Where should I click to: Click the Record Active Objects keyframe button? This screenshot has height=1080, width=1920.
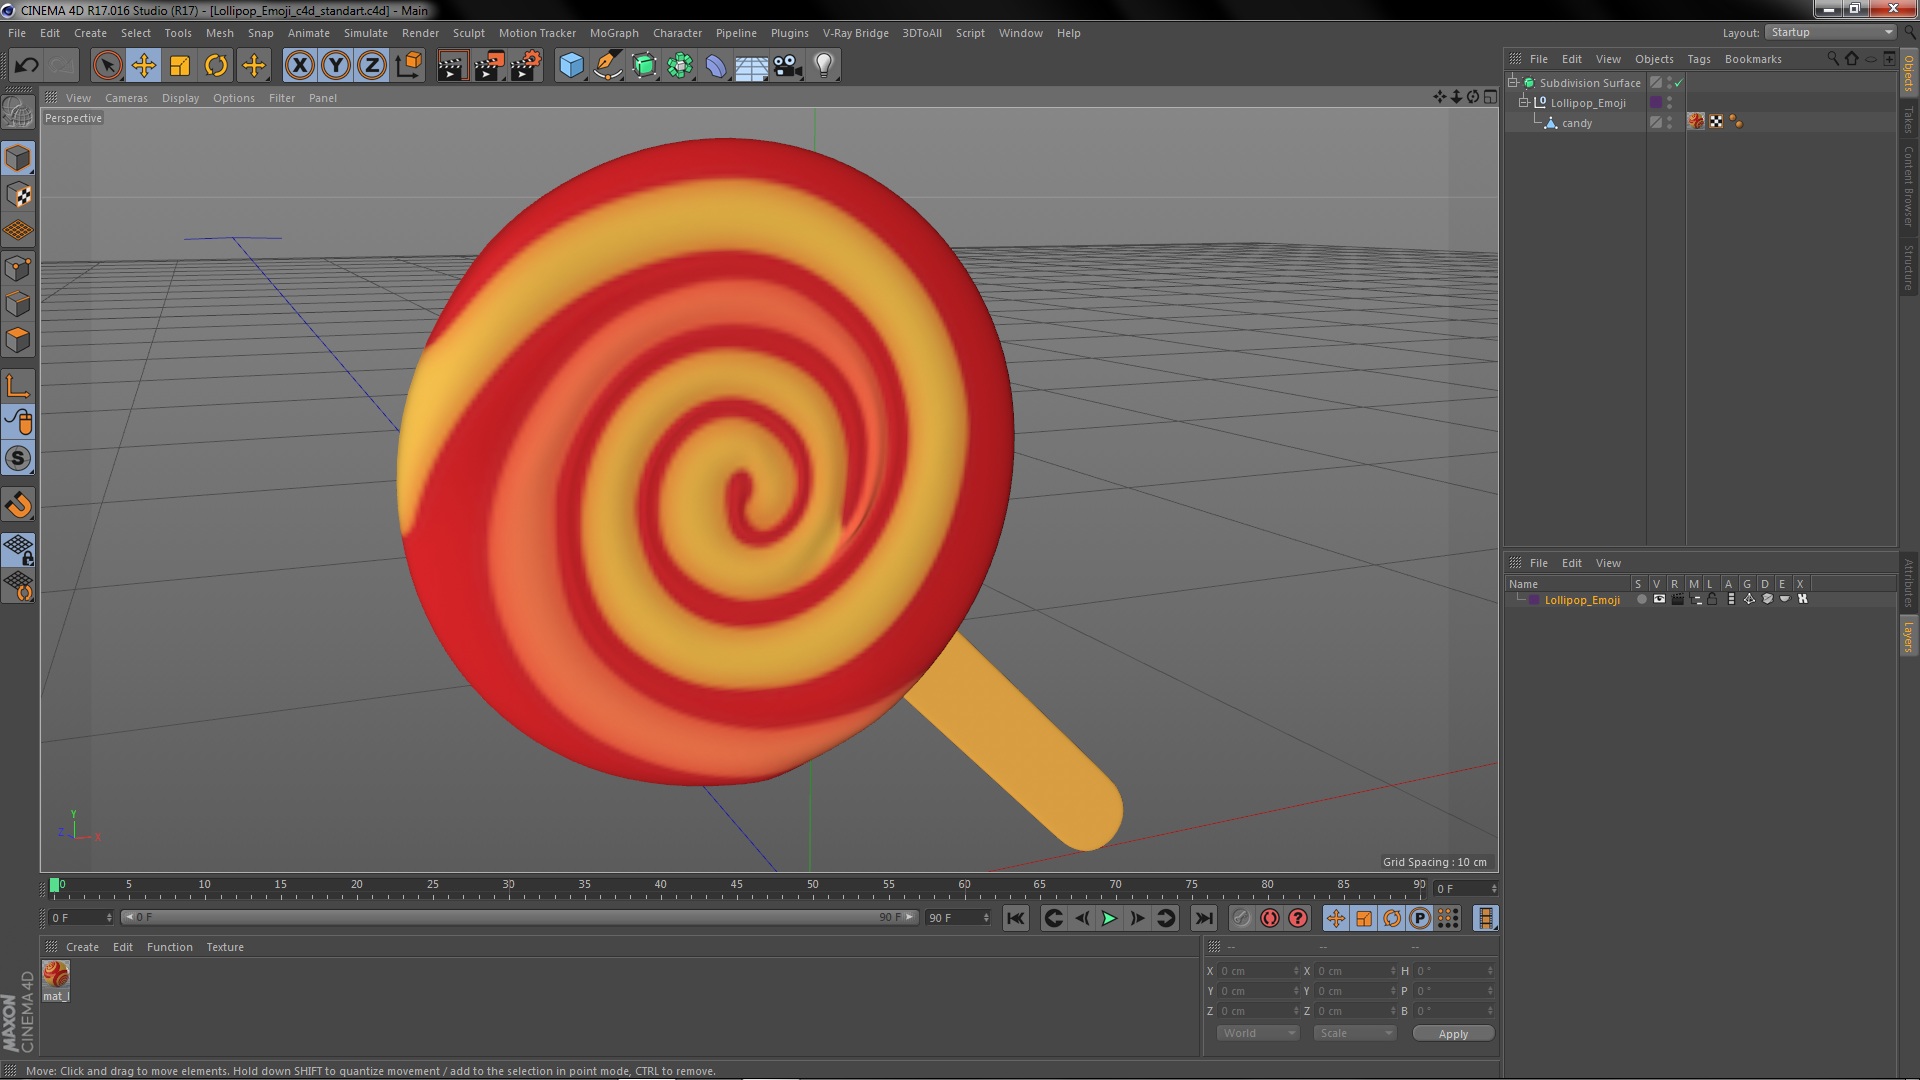coord(1241,918)
